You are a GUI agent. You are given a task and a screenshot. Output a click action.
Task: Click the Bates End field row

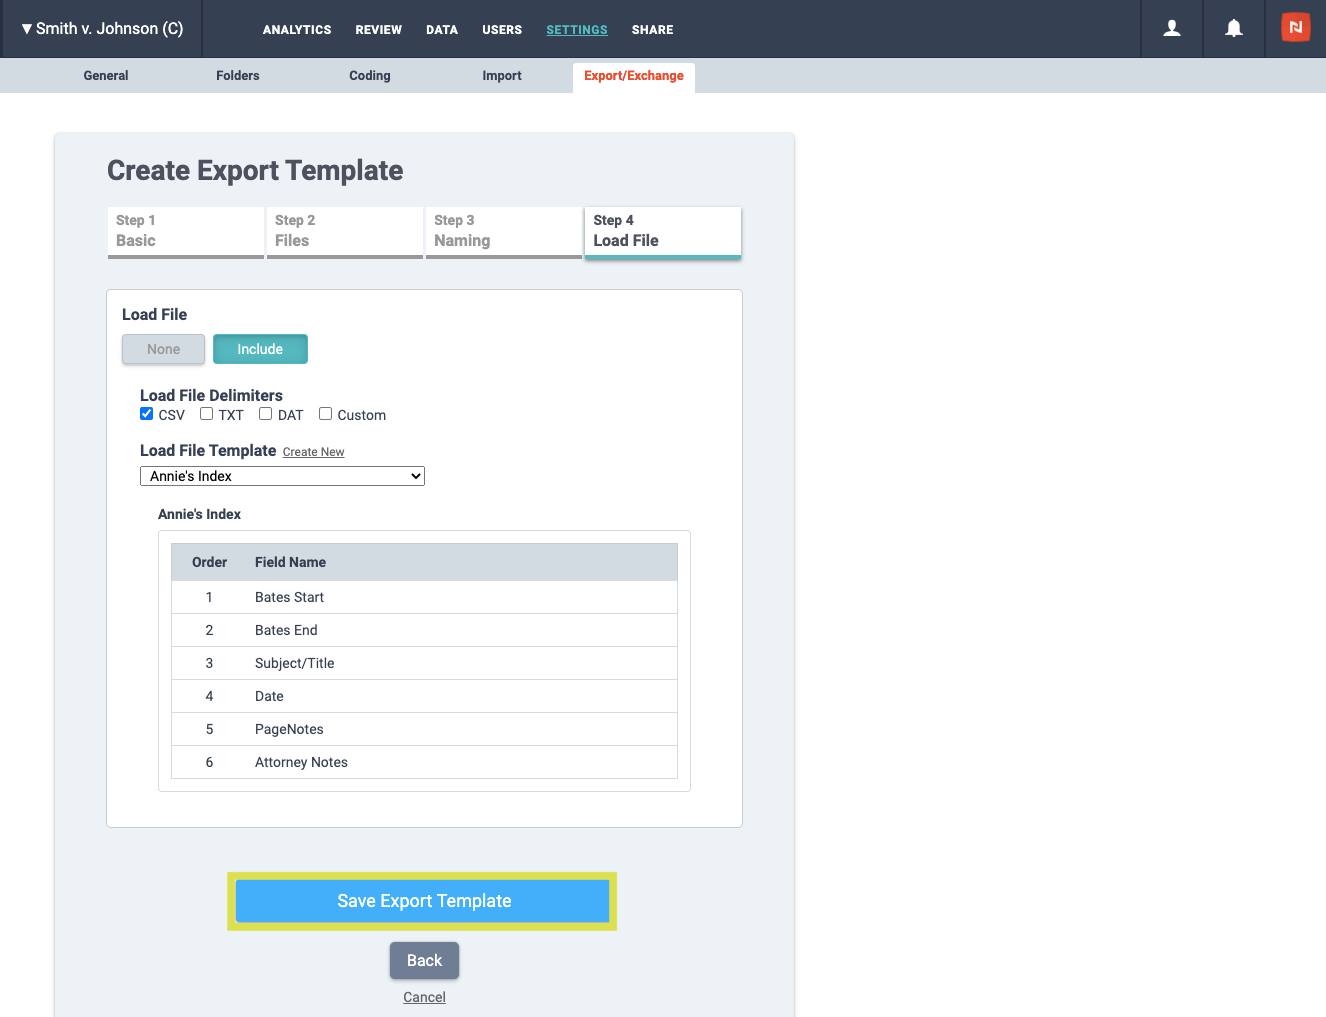424,630
